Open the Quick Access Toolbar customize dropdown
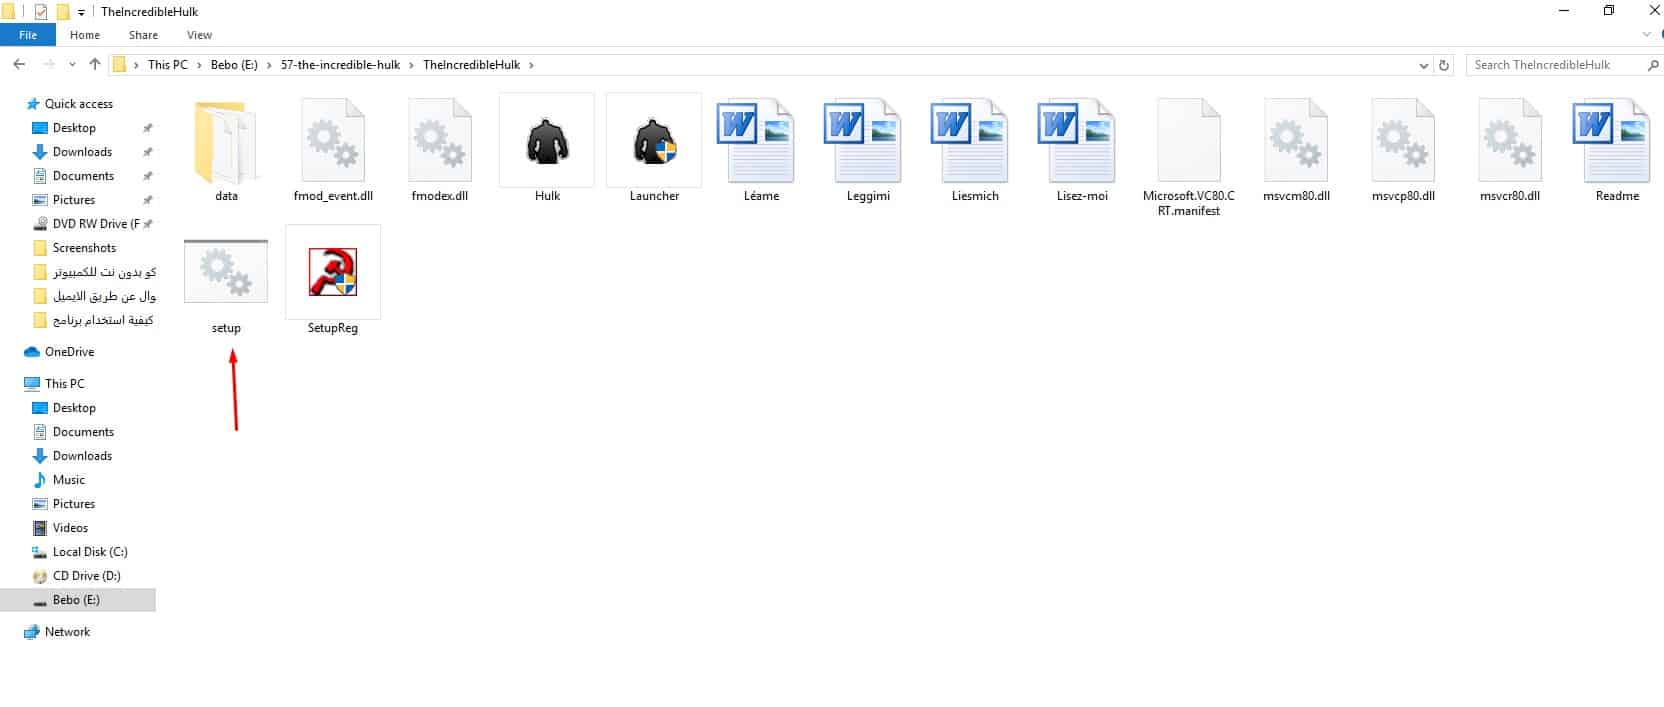 tap(82, 12)
